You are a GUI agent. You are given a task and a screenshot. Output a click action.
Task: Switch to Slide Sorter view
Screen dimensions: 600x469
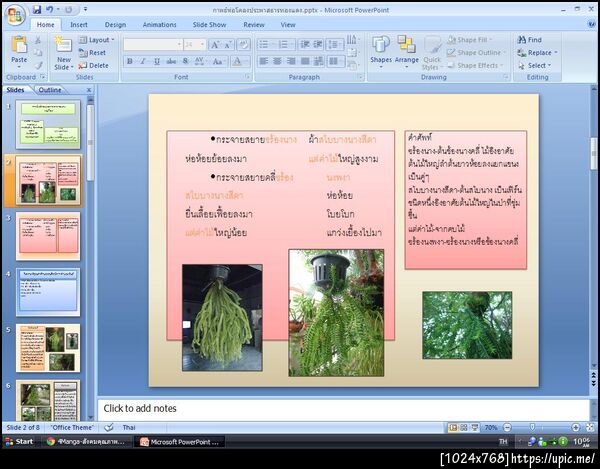click(464, 428)
